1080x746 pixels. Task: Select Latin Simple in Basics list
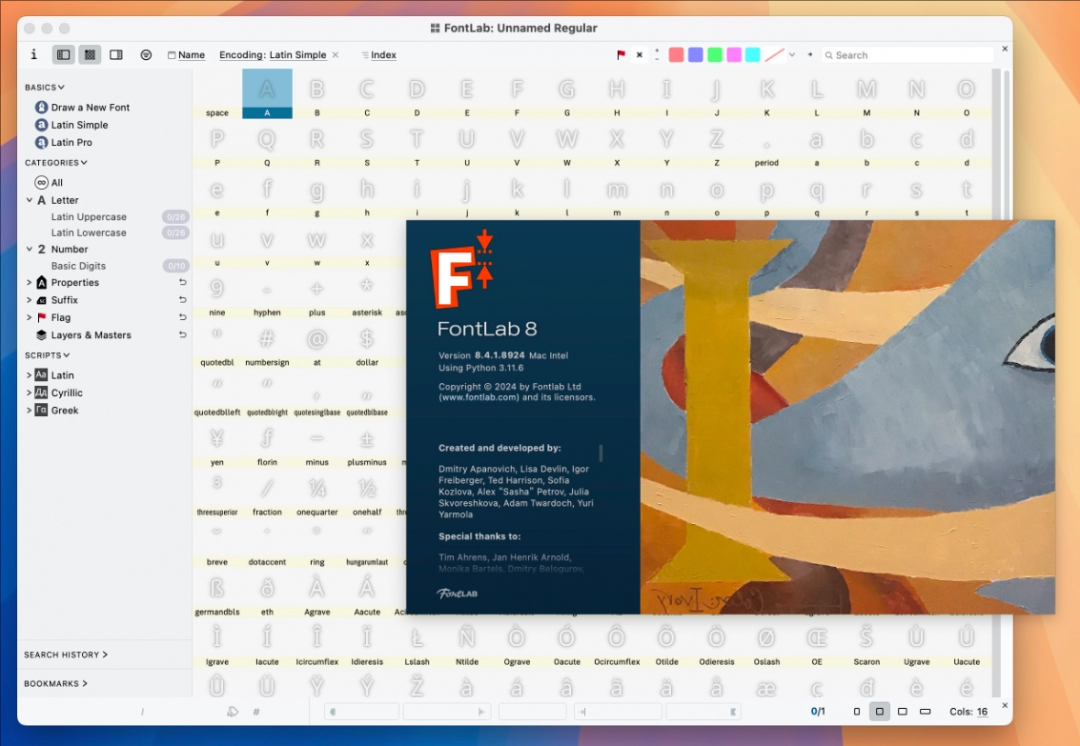click(x=79, y=125)
